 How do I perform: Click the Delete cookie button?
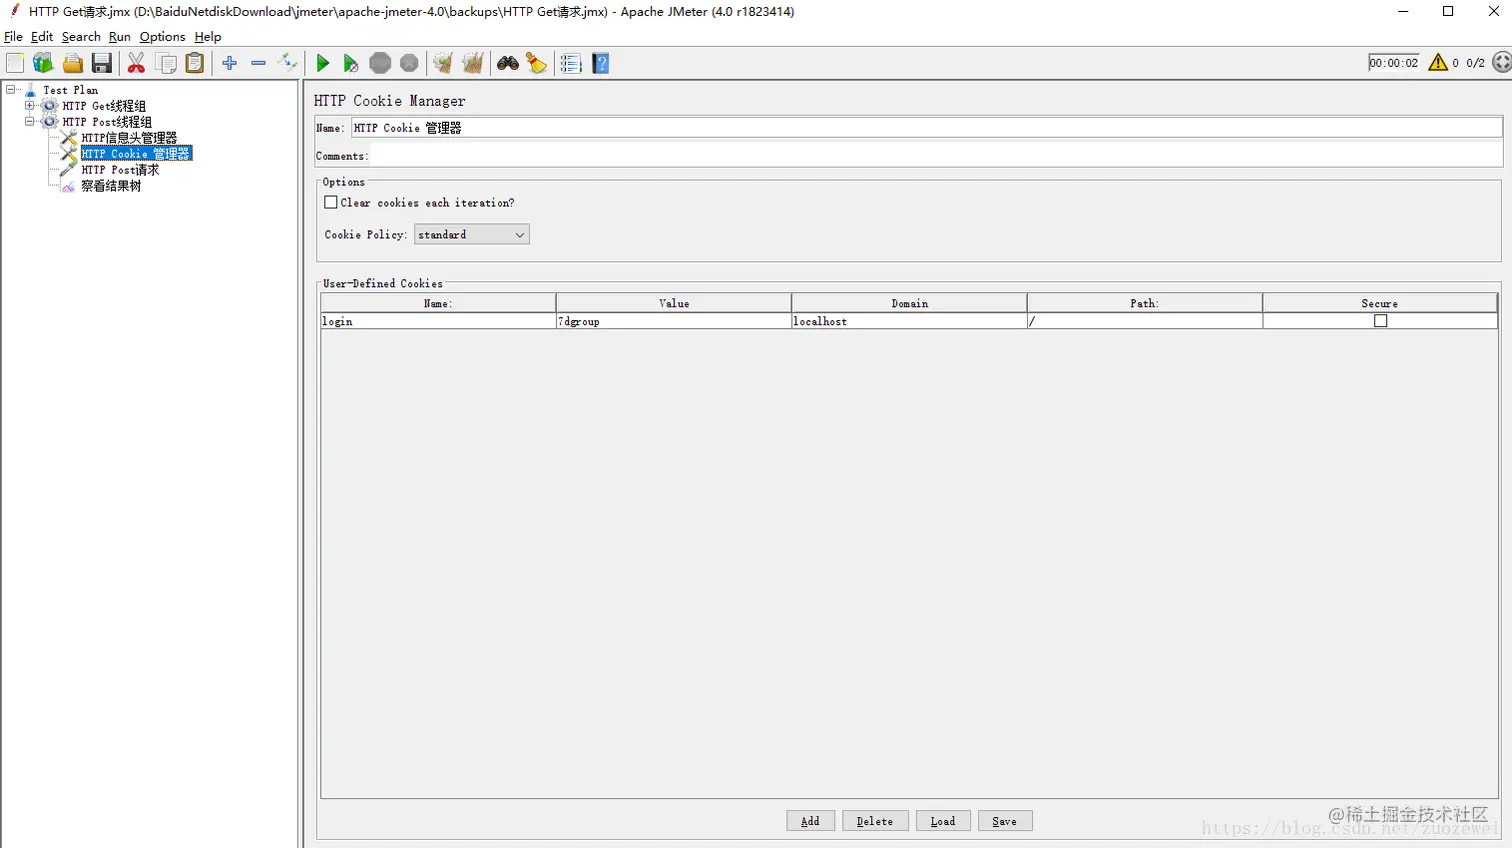(x=875, y=821)
